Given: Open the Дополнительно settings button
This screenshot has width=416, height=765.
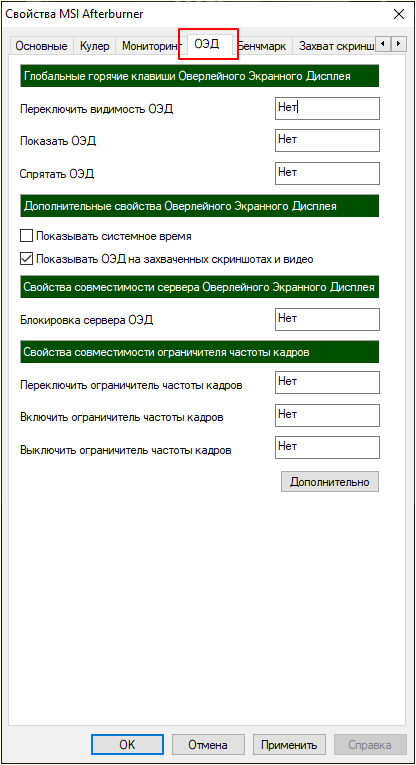Looking at the screenshot, I should [x=330, y=482].
